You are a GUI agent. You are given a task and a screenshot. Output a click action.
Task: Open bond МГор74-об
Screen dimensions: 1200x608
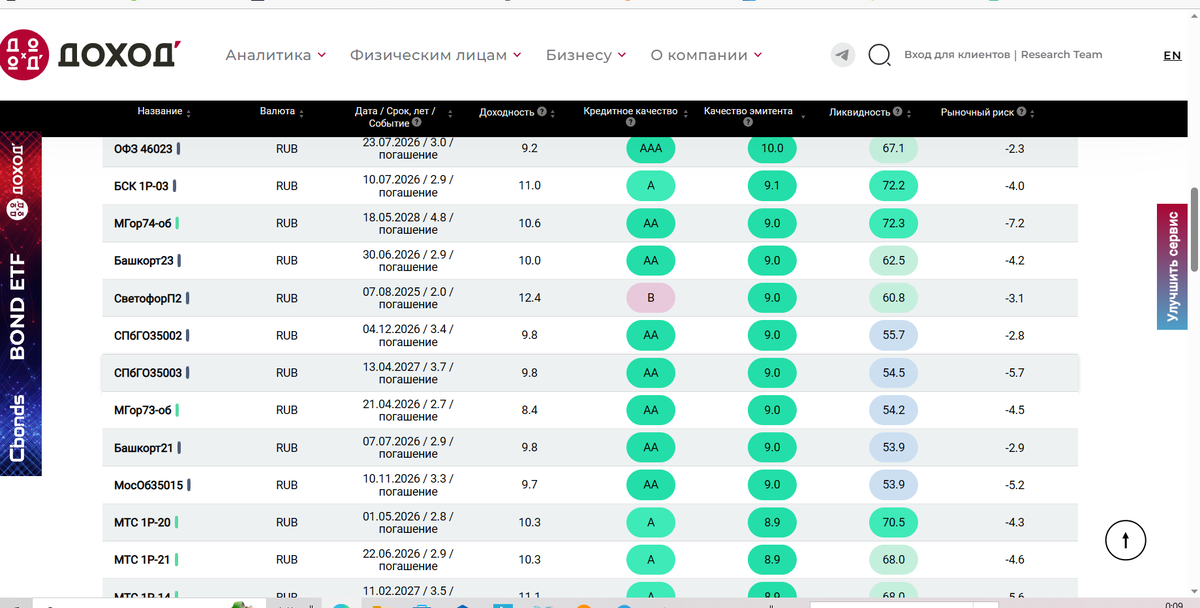(x=144, y=223)
